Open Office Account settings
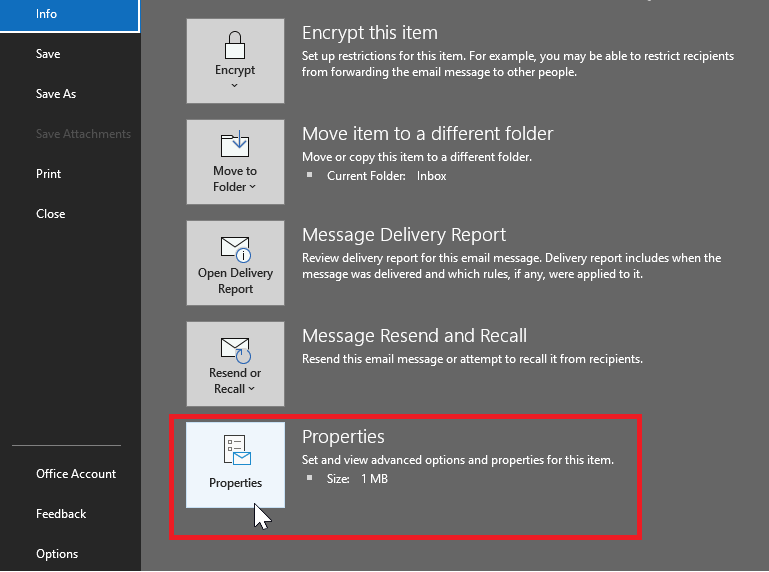The image size is (769, 572). 76,474
